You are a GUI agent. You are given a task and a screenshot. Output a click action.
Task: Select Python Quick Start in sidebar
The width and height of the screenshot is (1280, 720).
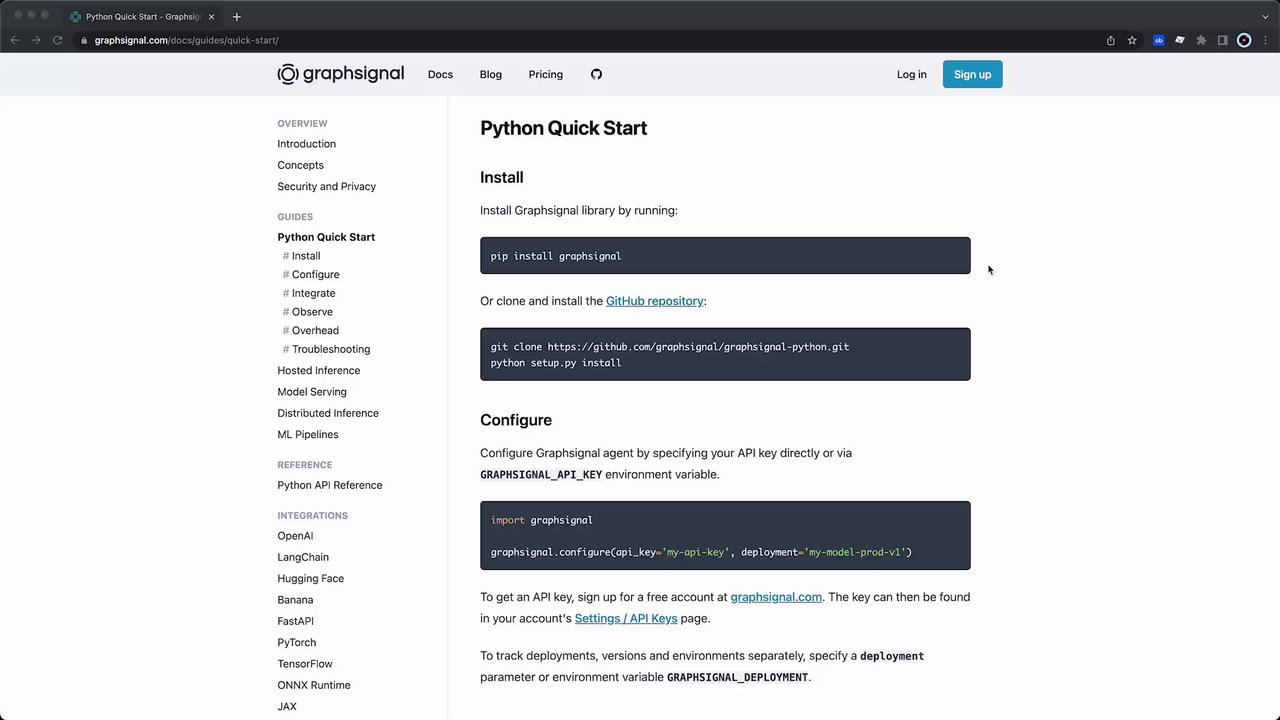pyautogui.click(x=326, y=237)
